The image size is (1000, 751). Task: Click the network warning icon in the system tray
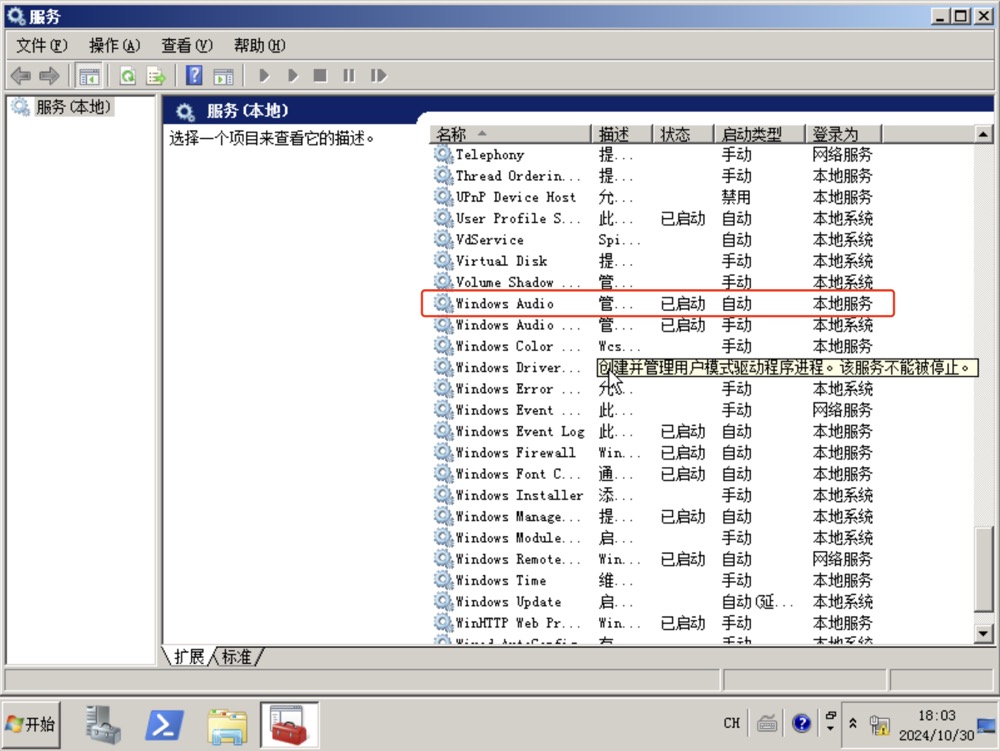879,725
